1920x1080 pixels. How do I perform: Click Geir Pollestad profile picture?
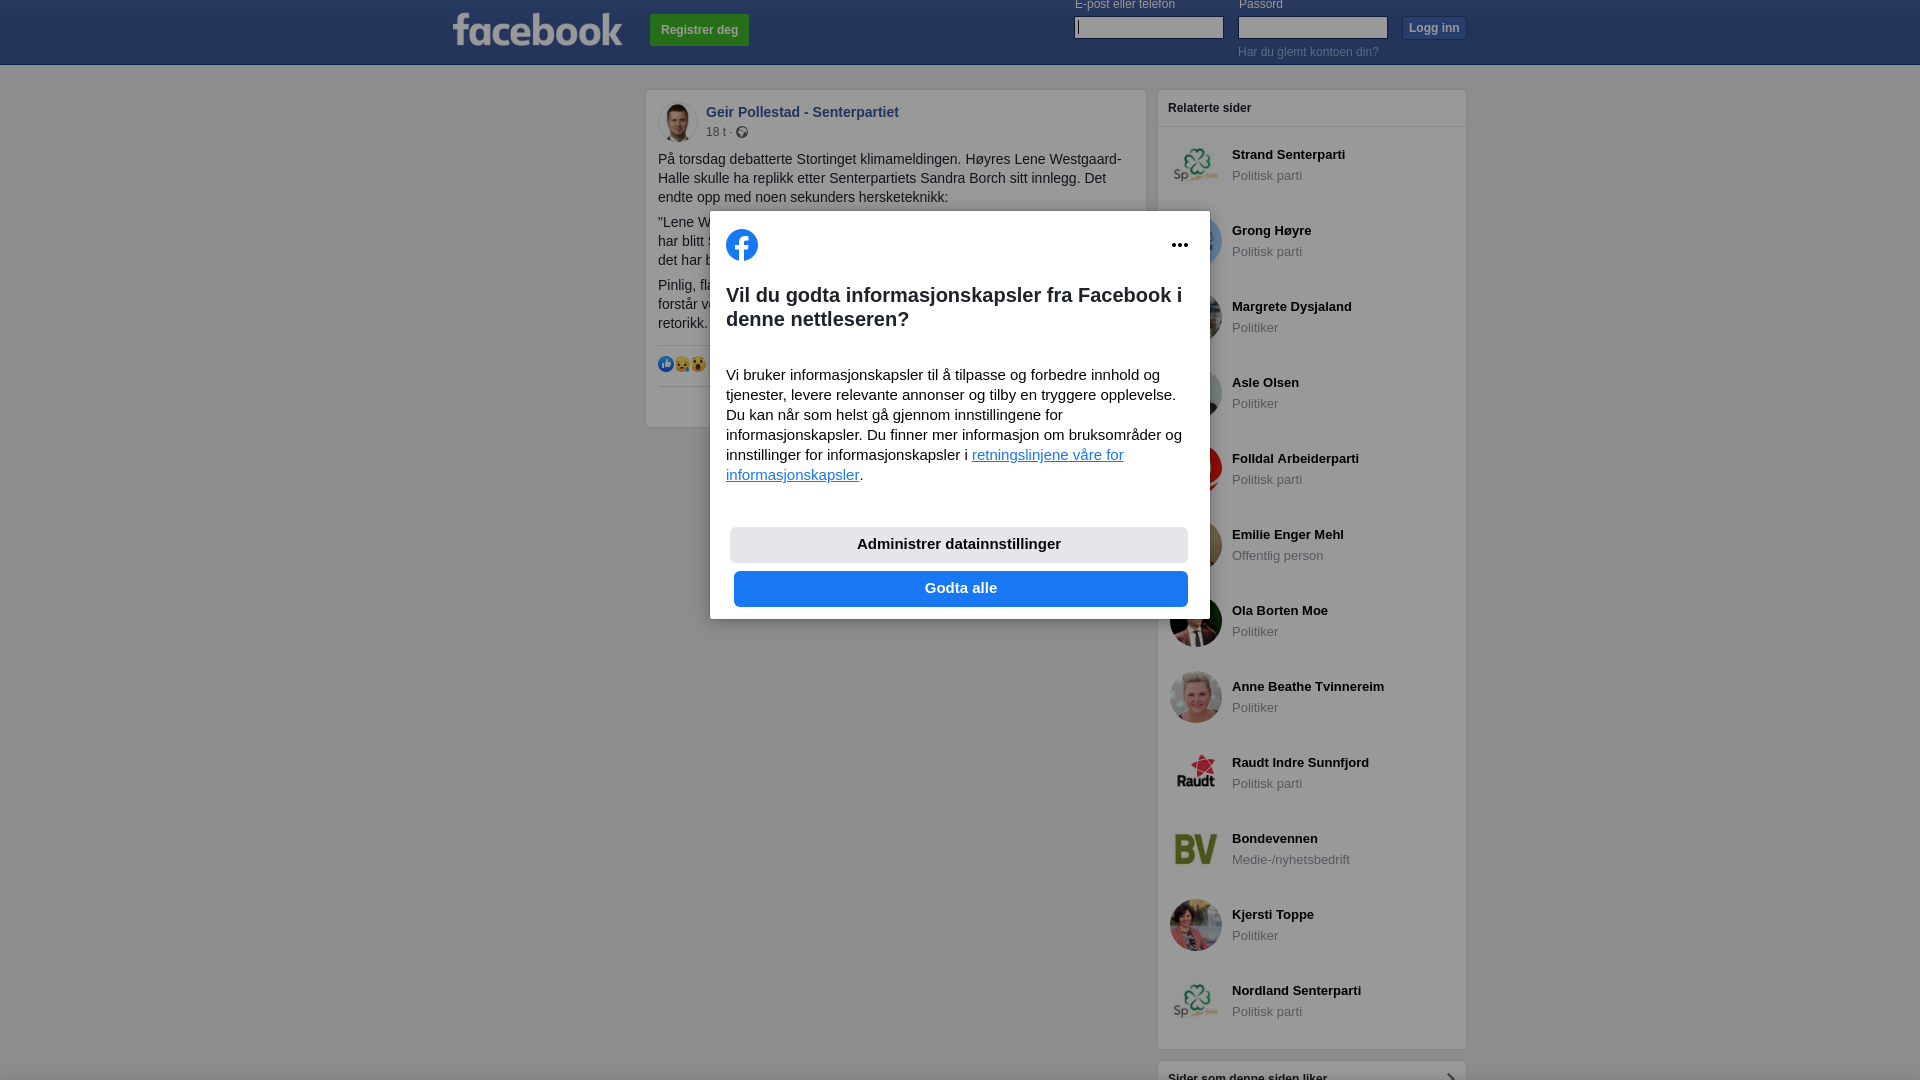(678, 122)
